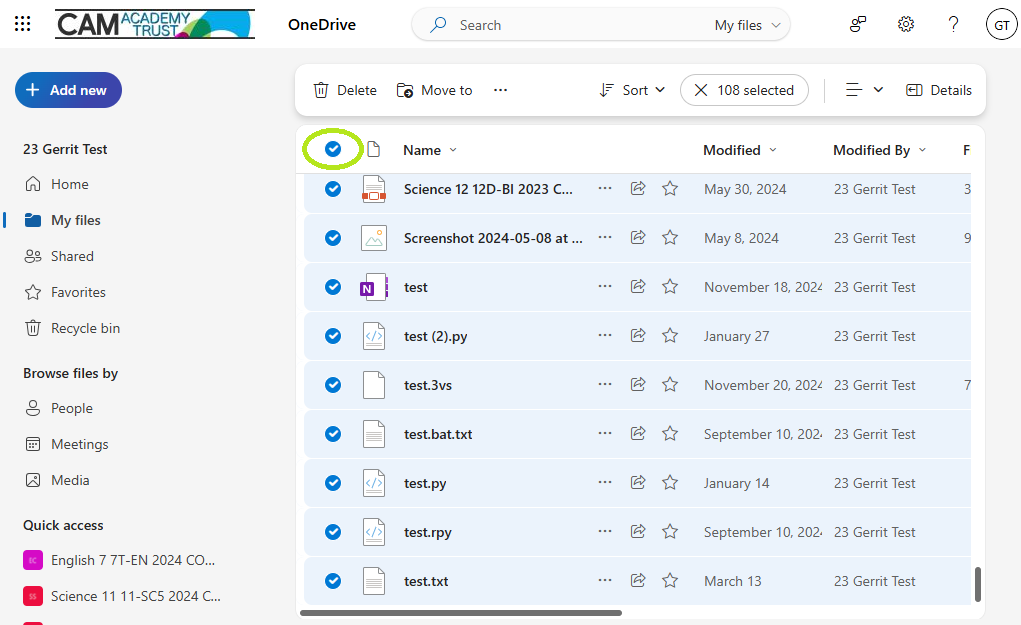Open Shared in sidebar
Viewport: 1021px width, 625px height.
pos(59,256)
